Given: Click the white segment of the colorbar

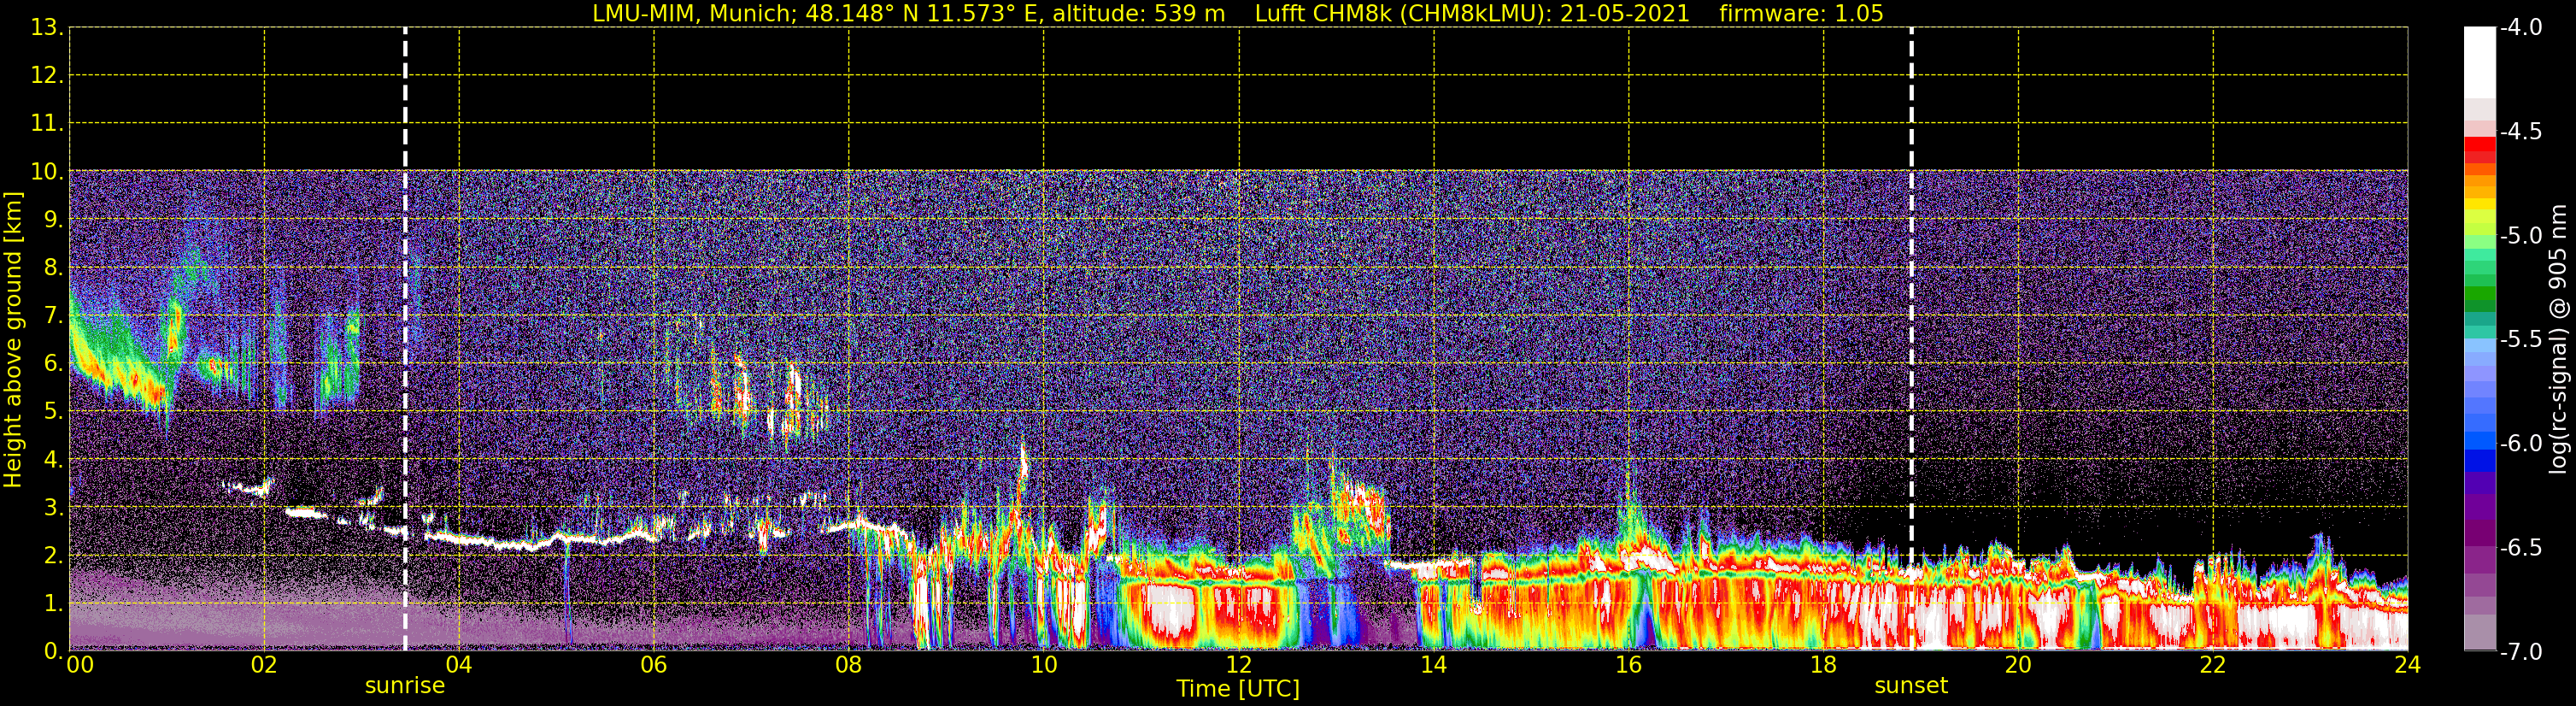Looking at the screenshot, I should coord(2480,62).
